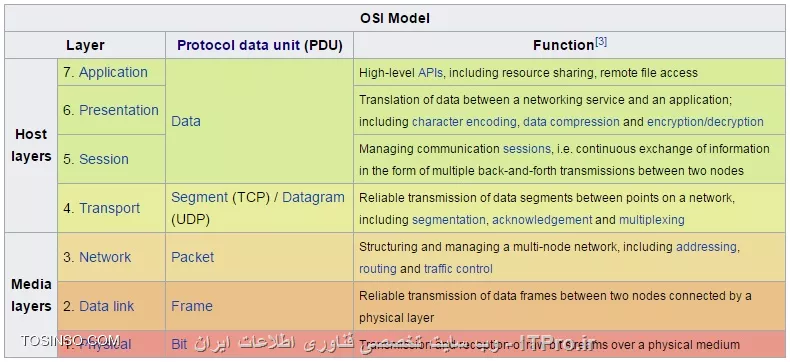Viewport: 790px width, 362px height.
Task: Follow the segmentation link
Action: point(449,220)
